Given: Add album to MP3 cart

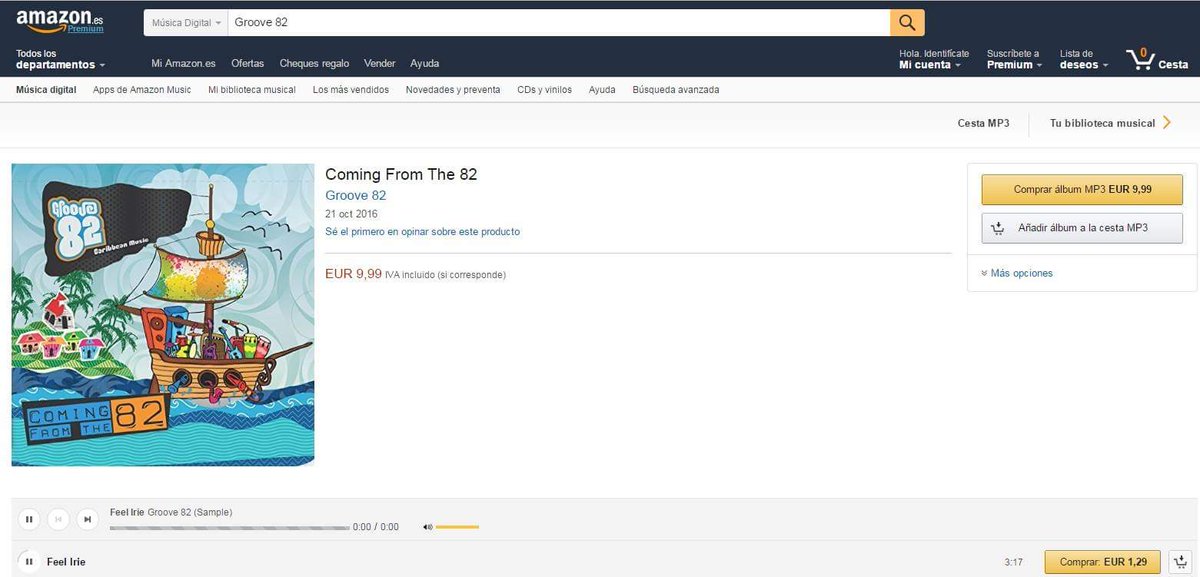Looking at the screenshot, I should (x=1082, y=228).
